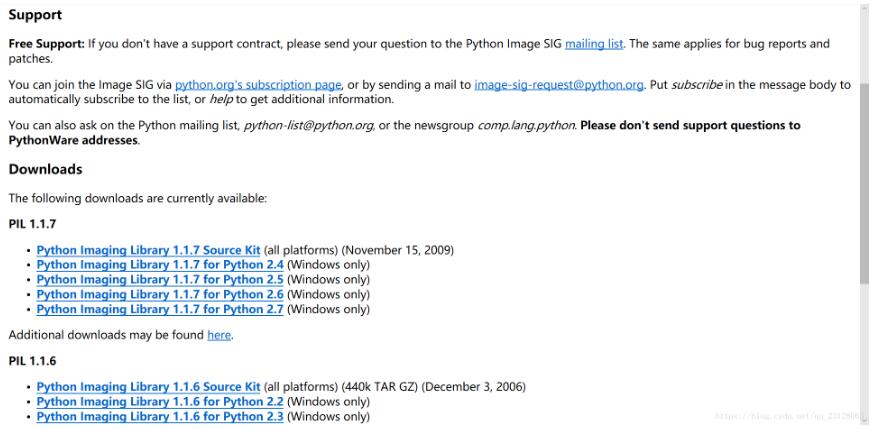Click the Support section heading
870x430 pixels.
35,15
